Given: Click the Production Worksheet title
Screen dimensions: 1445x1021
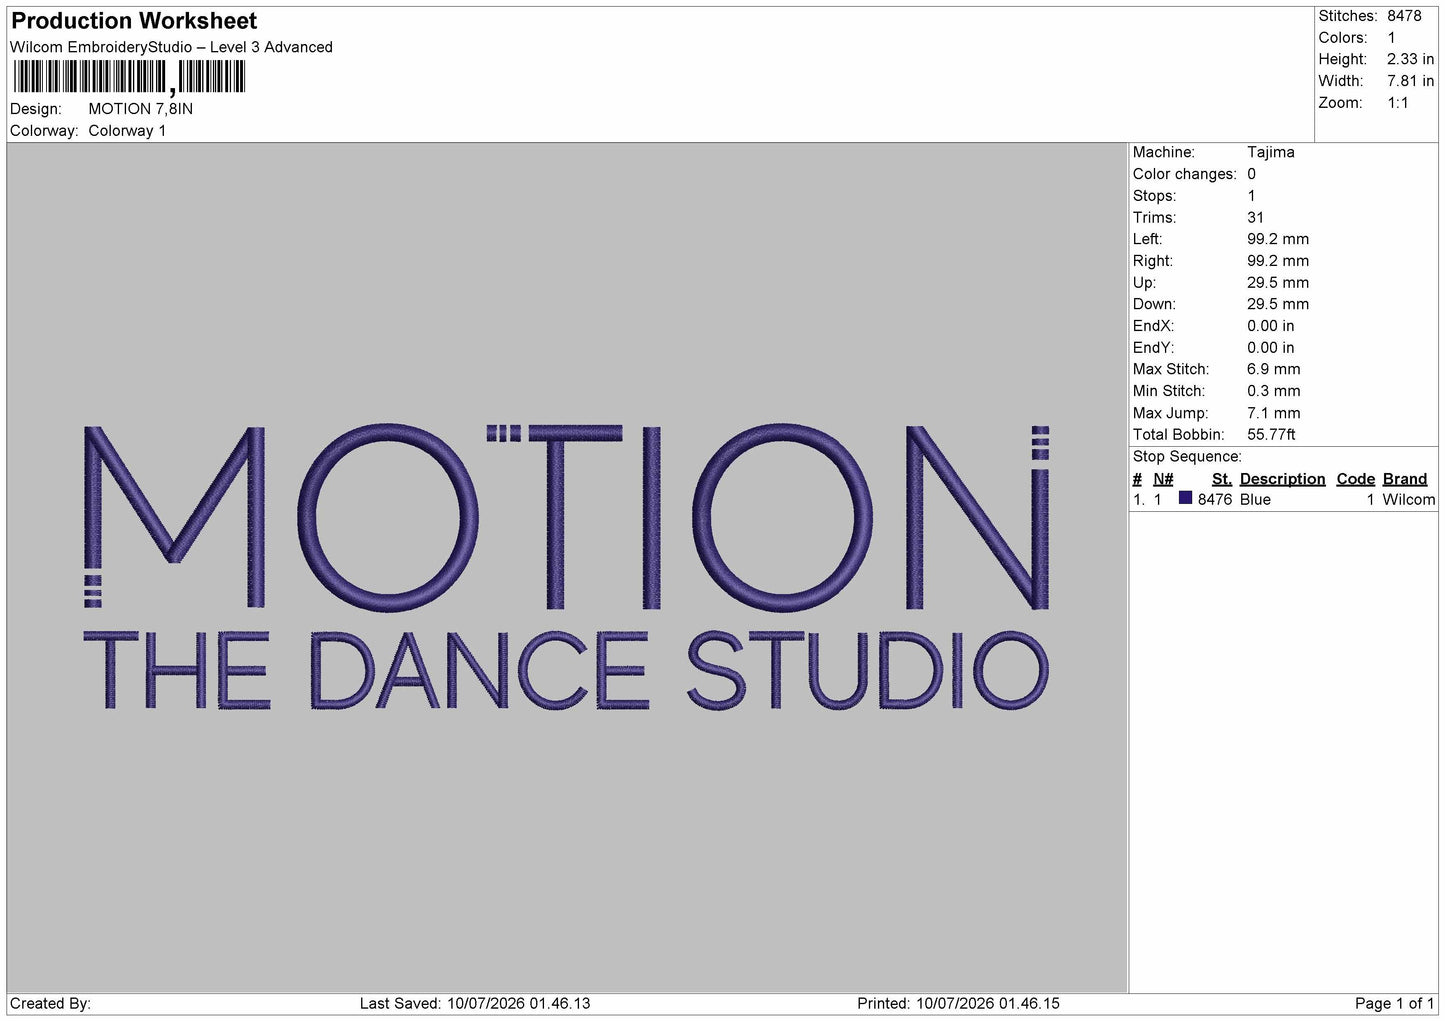Looking at the screenshot, I should pos(134,21).
